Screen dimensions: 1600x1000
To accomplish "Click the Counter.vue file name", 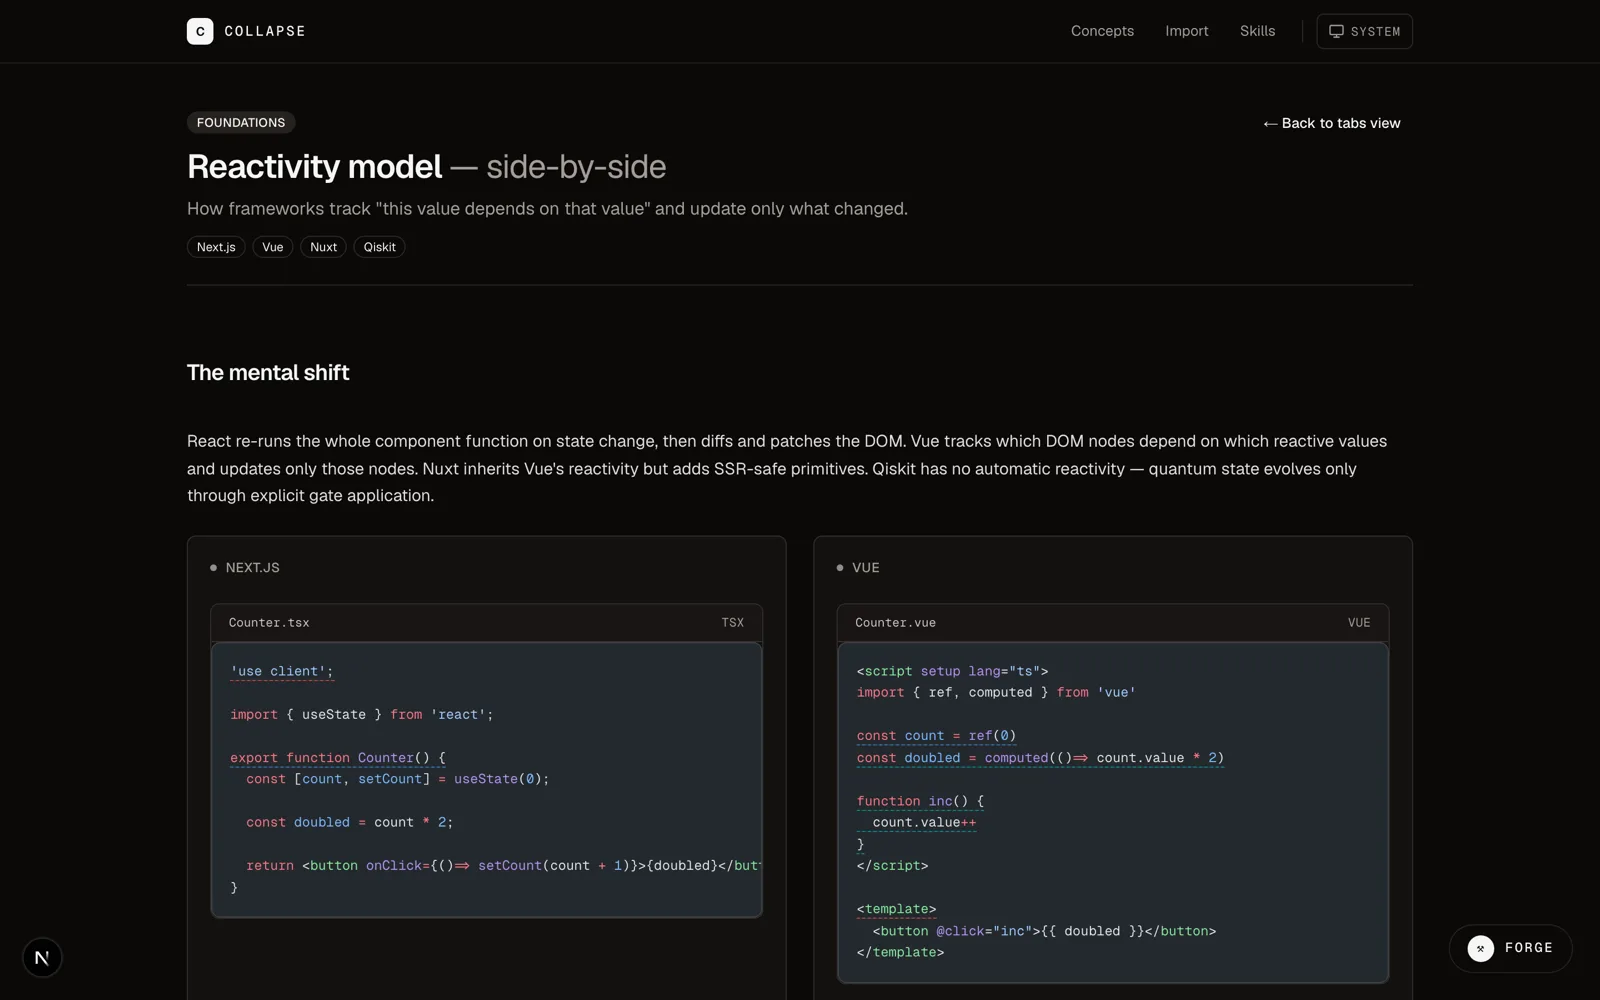I will tap(895, 622).
